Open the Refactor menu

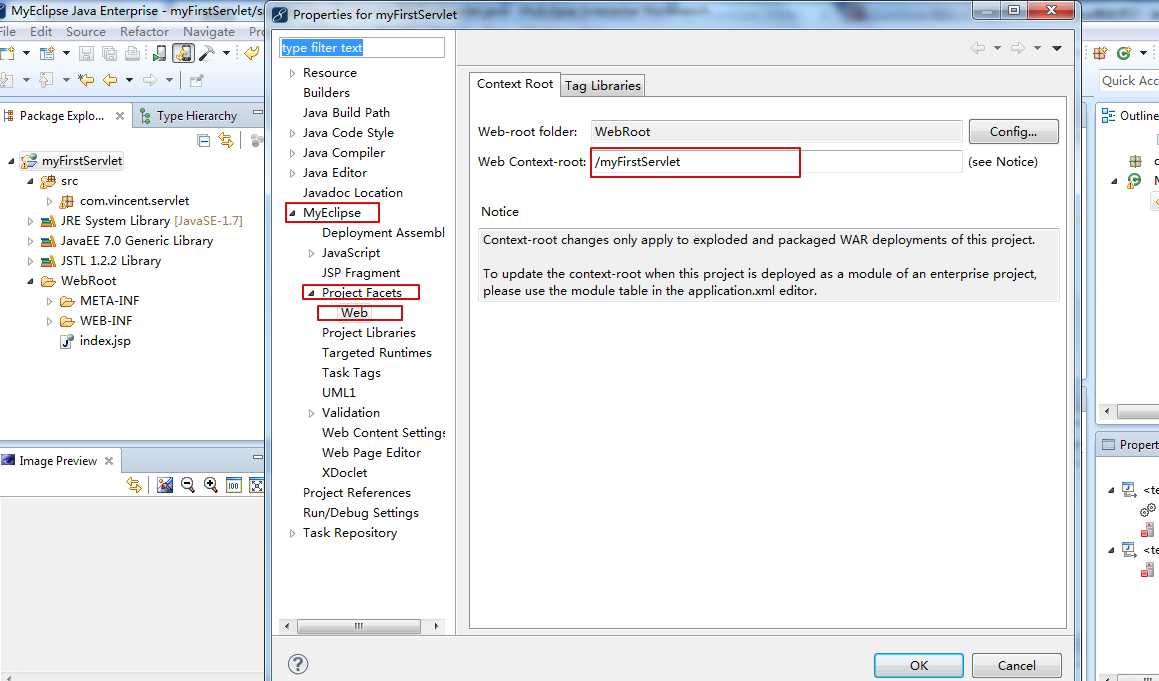[x=144, y=32]
